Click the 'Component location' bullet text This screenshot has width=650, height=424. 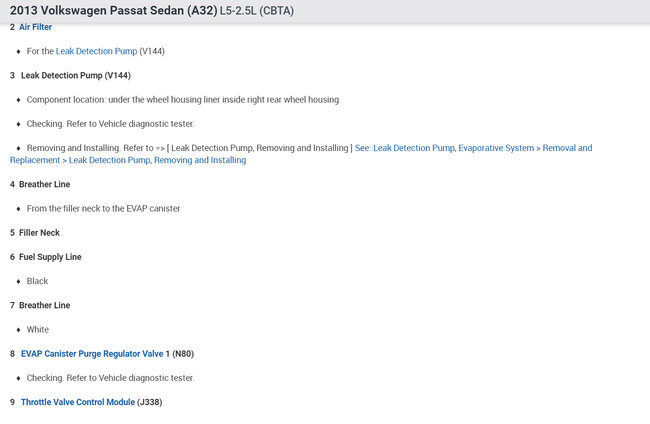(182, 100)
